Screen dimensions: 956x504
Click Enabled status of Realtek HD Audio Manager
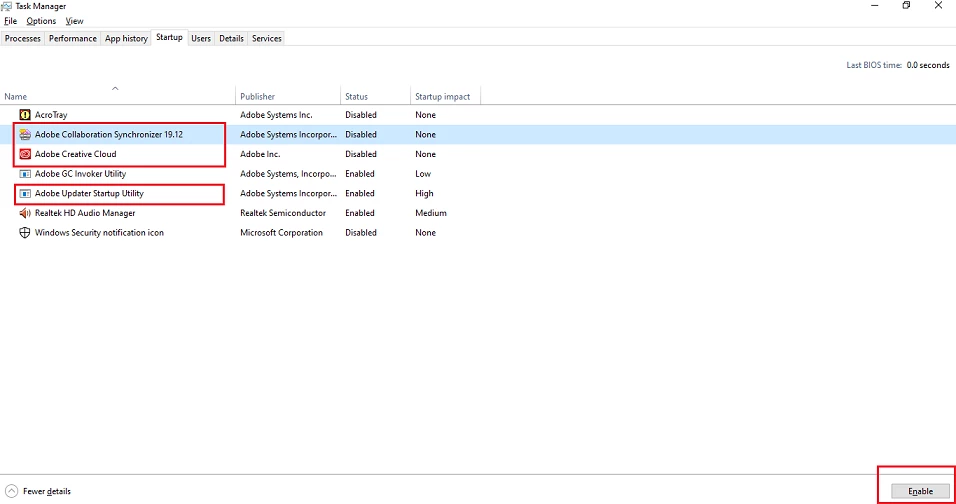click(x=360, y=213)
